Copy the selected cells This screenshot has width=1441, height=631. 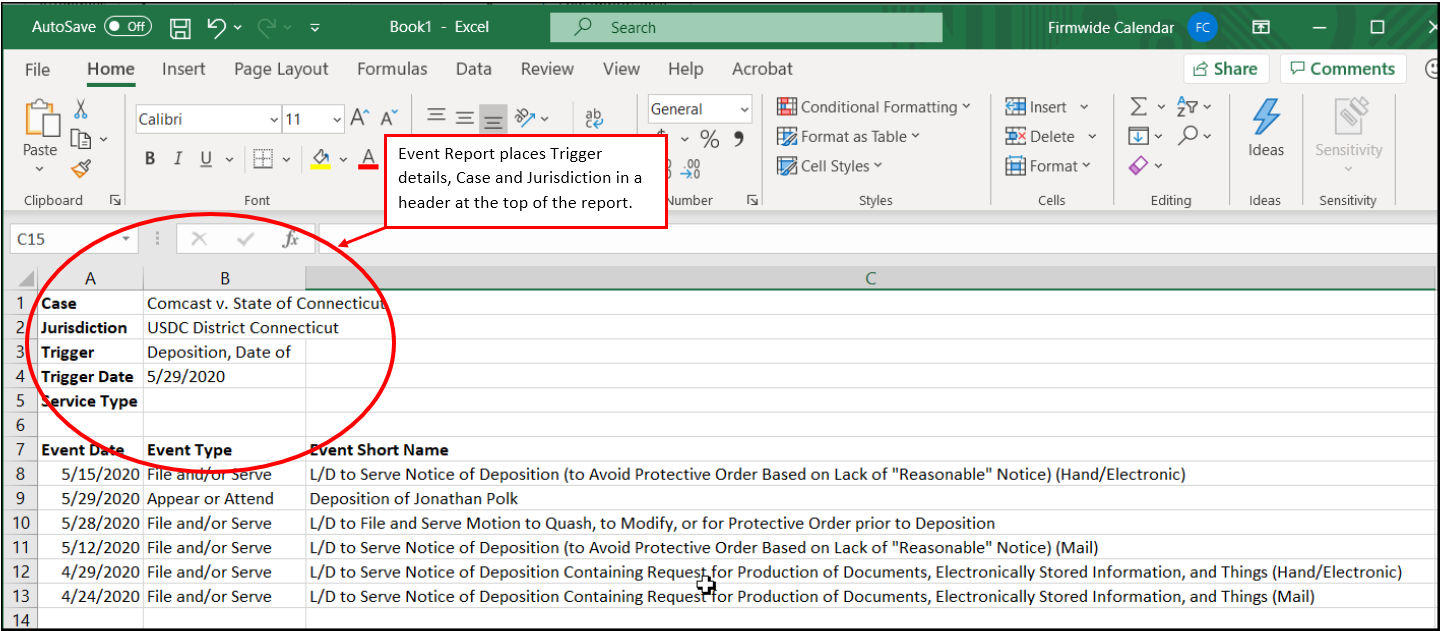[81, 139]
